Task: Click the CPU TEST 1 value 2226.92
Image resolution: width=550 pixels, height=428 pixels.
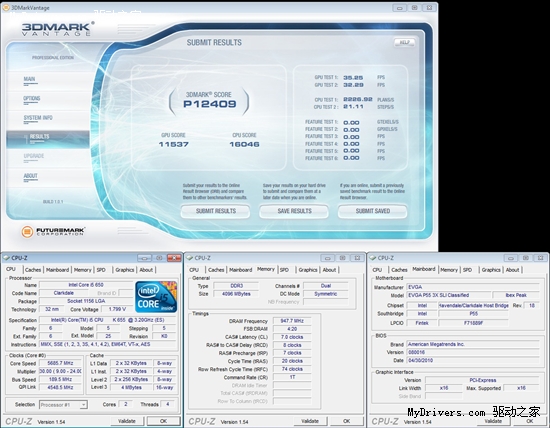Action: click(x=358, y=99)
